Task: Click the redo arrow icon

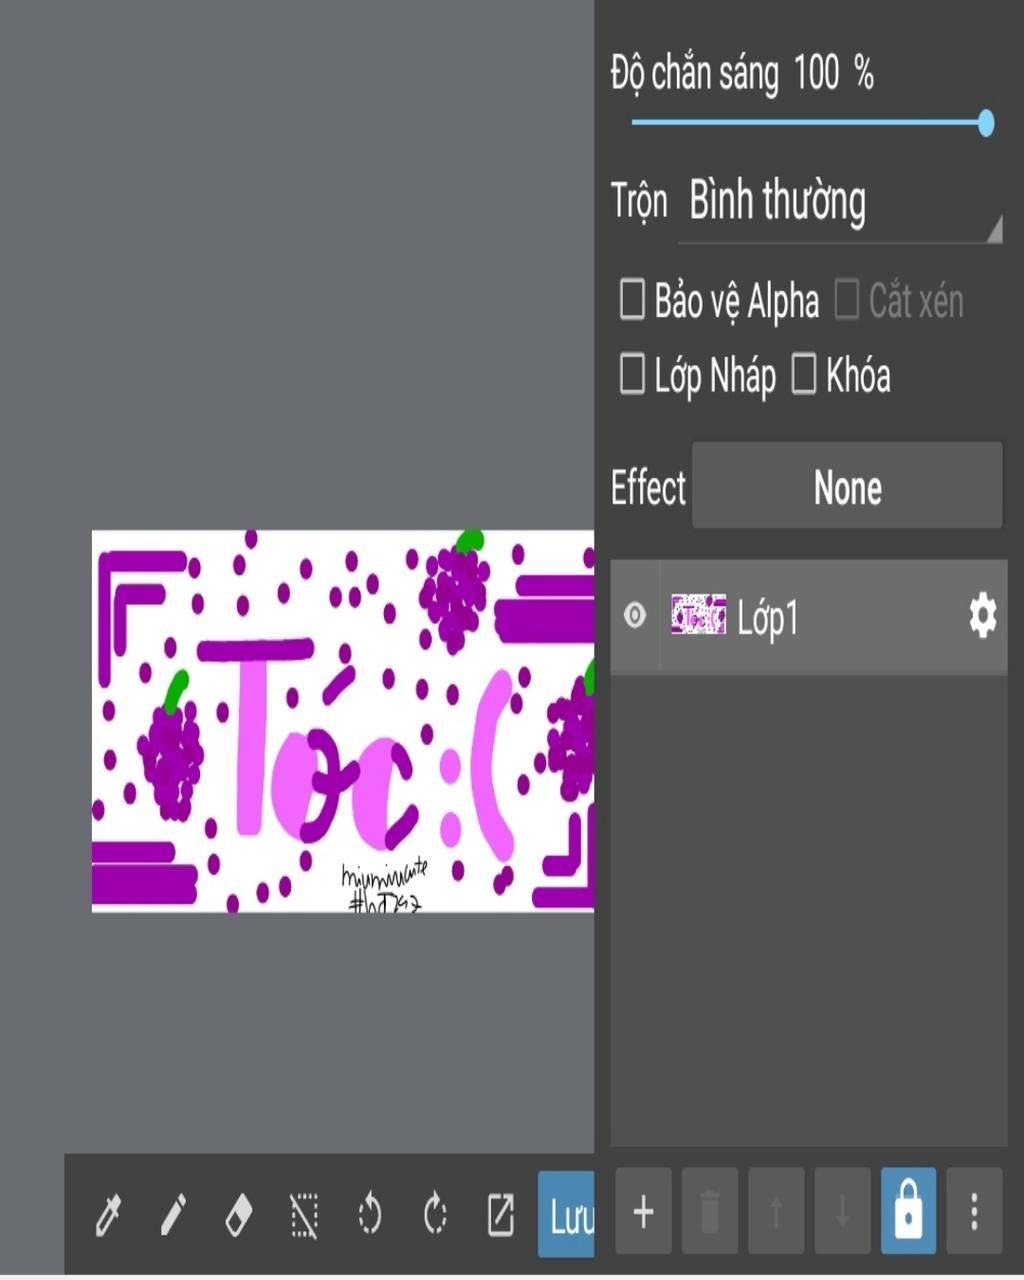Action: click(x=435, y=1215)
